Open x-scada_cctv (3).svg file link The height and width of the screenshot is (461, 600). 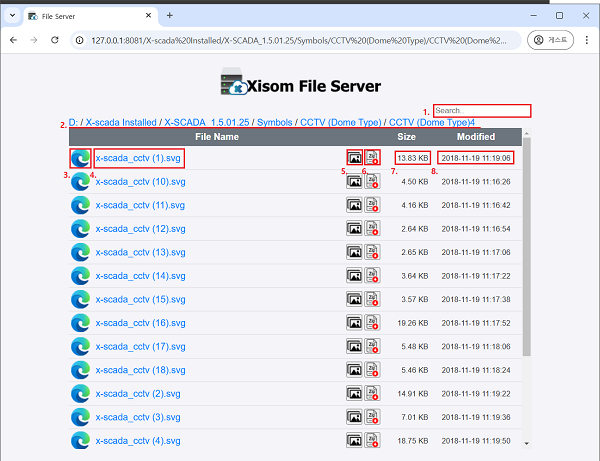tap(138, 417)
